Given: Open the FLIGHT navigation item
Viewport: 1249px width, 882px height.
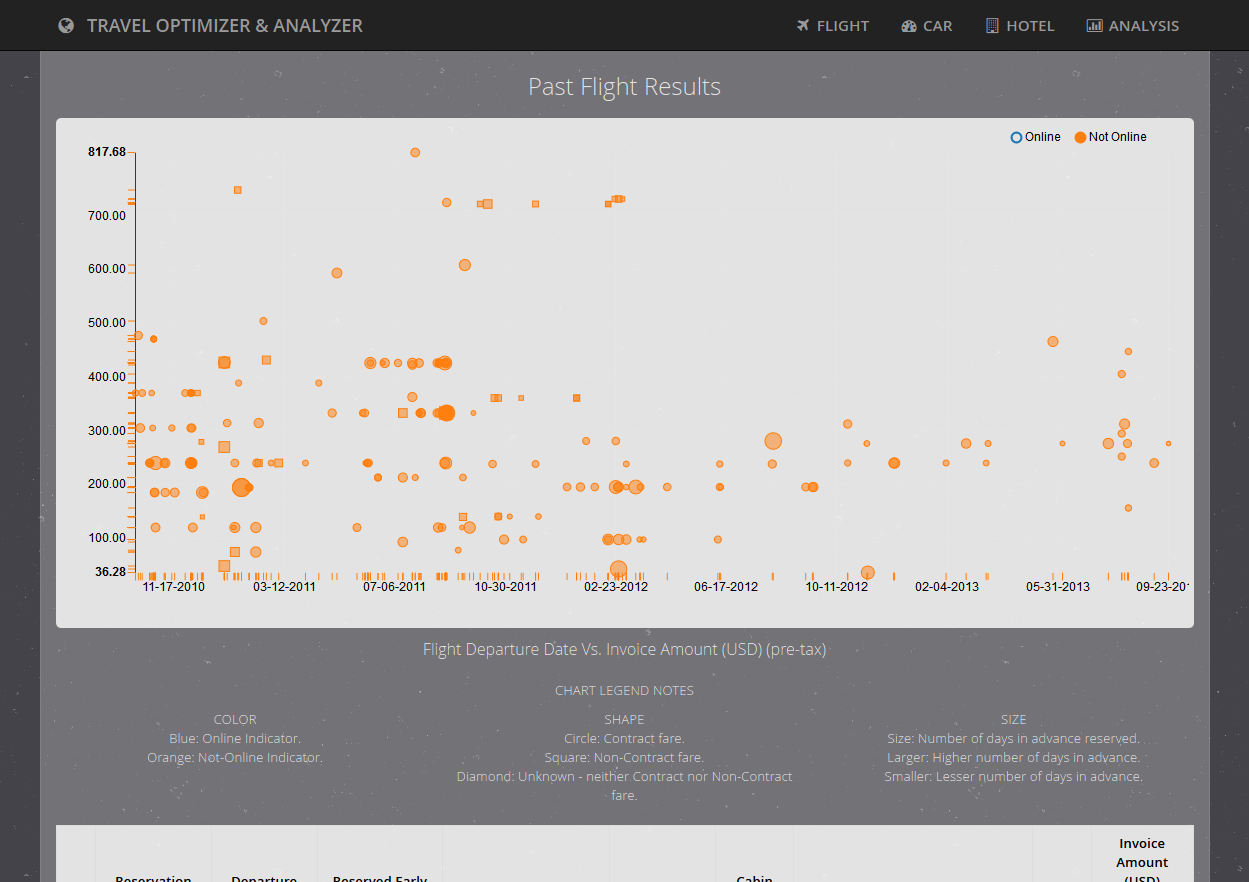Looking at the screenshot, I should click(833, 26).
